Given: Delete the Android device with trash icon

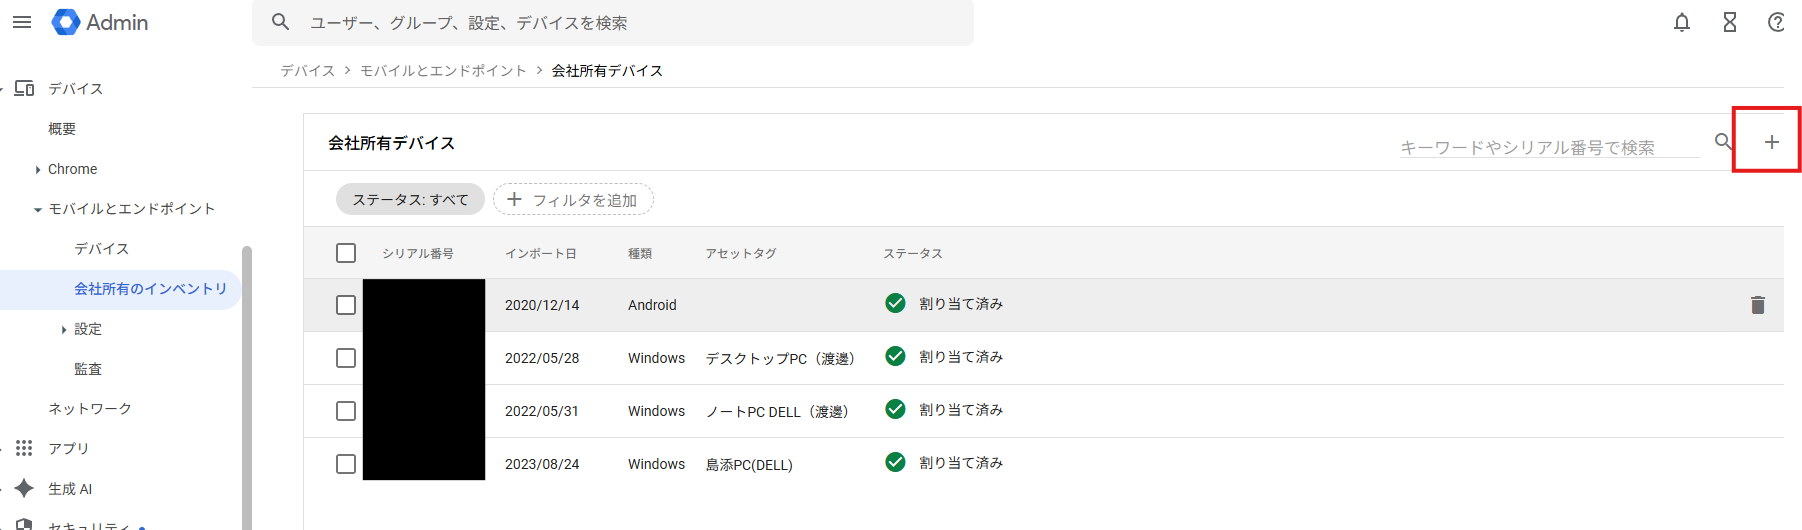Looking at the screenshot, I should tap(1757, 305).
